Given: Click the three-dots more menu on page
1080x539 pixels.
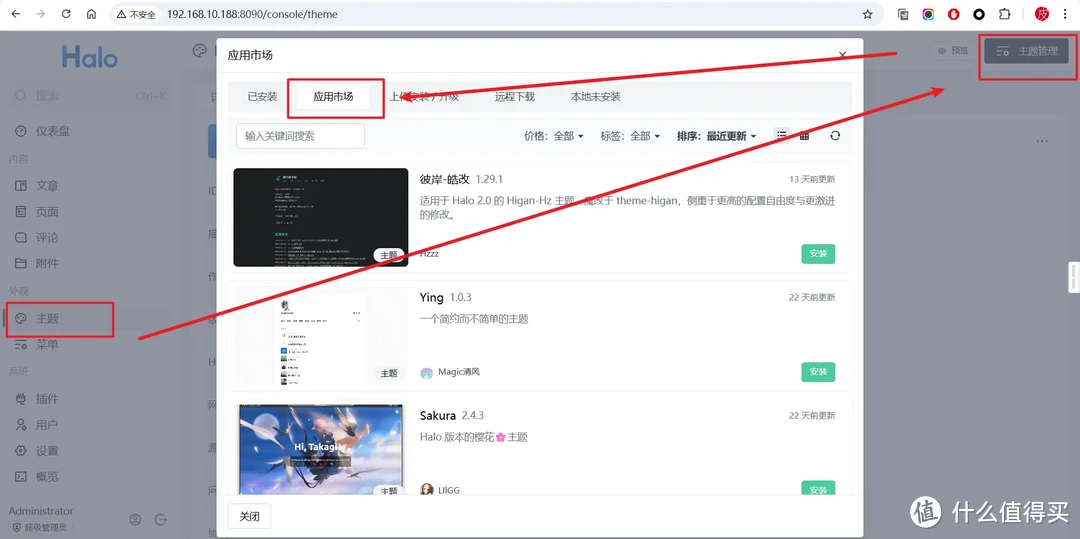Looking at the screenshot, I should [1042, 141].
